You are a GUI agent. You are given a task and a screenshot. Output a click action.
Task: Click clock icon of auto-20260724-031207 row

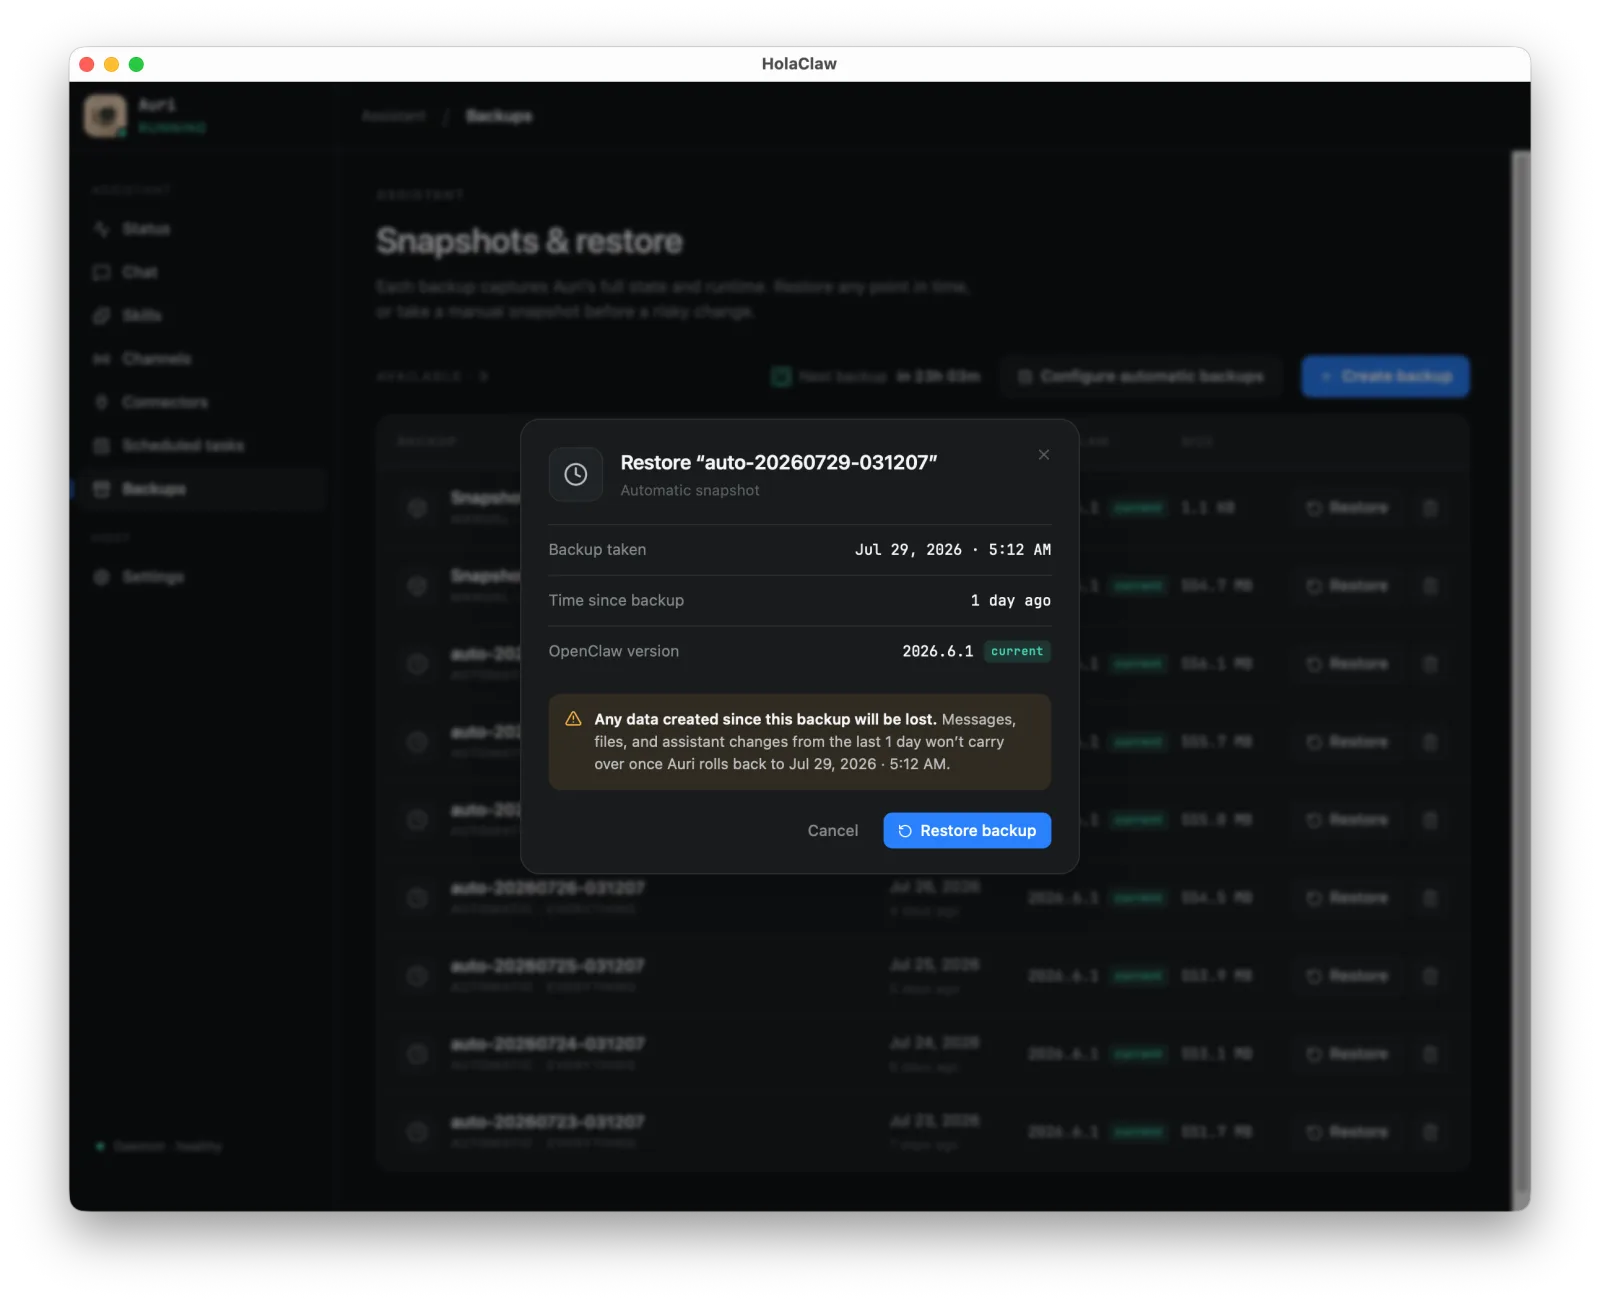[417, 1054]
